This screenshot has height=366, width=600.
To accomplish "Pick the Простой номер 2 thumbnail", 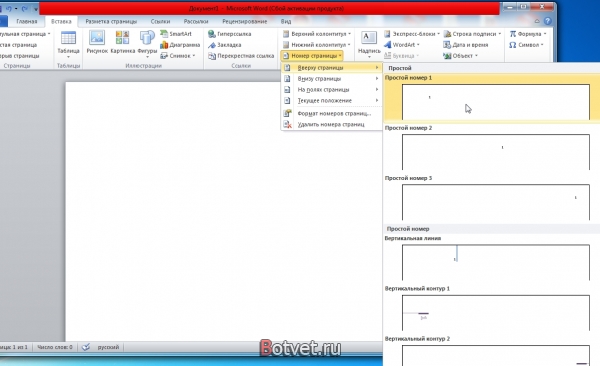I will coord(496,152).
